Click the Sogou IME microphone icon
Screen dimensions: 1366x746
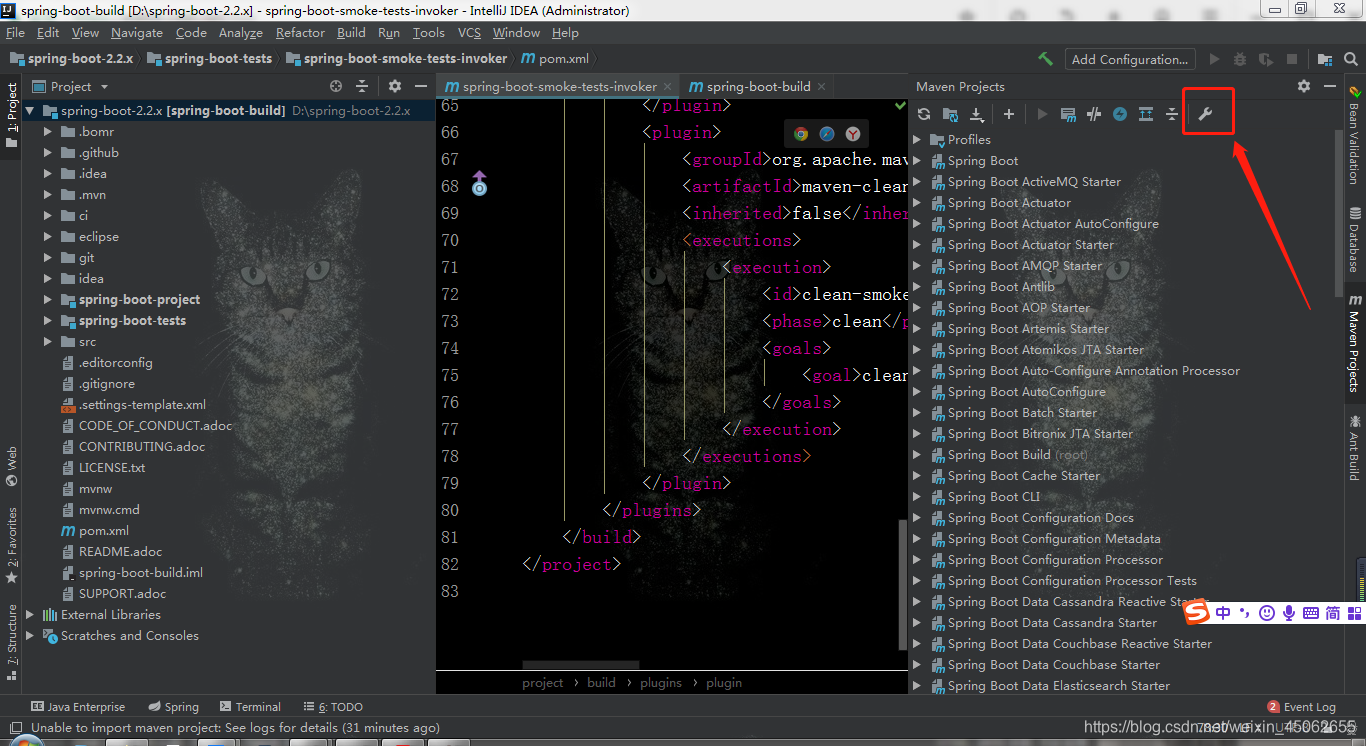(x=1289, y=613)
